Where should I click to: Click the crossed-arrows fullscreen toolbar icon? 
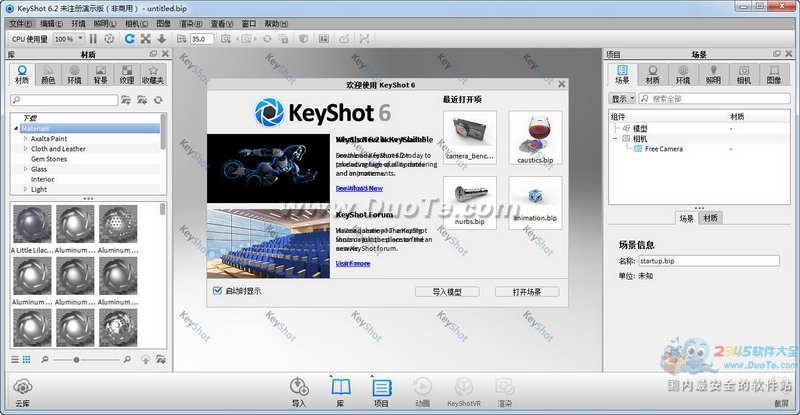tap(145, 39)
